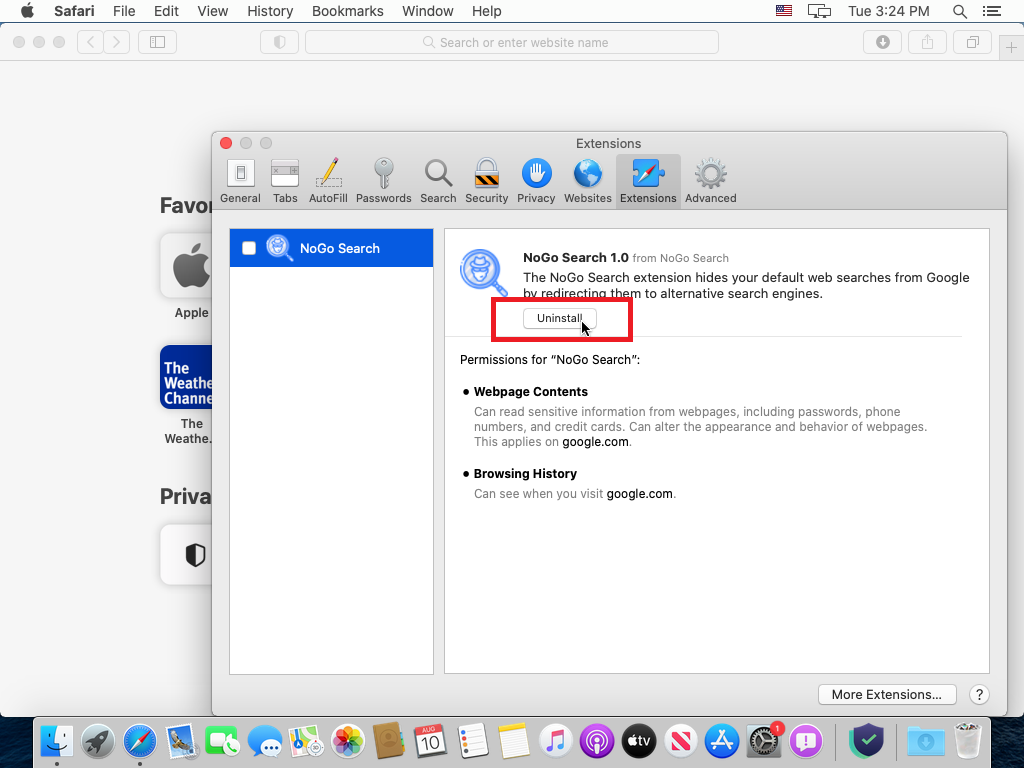Image resolution: width=1024 pixels, height=768 pixels.
Task: Open the privacy report shield toolbar button
Action: click(x=280, y=42)
